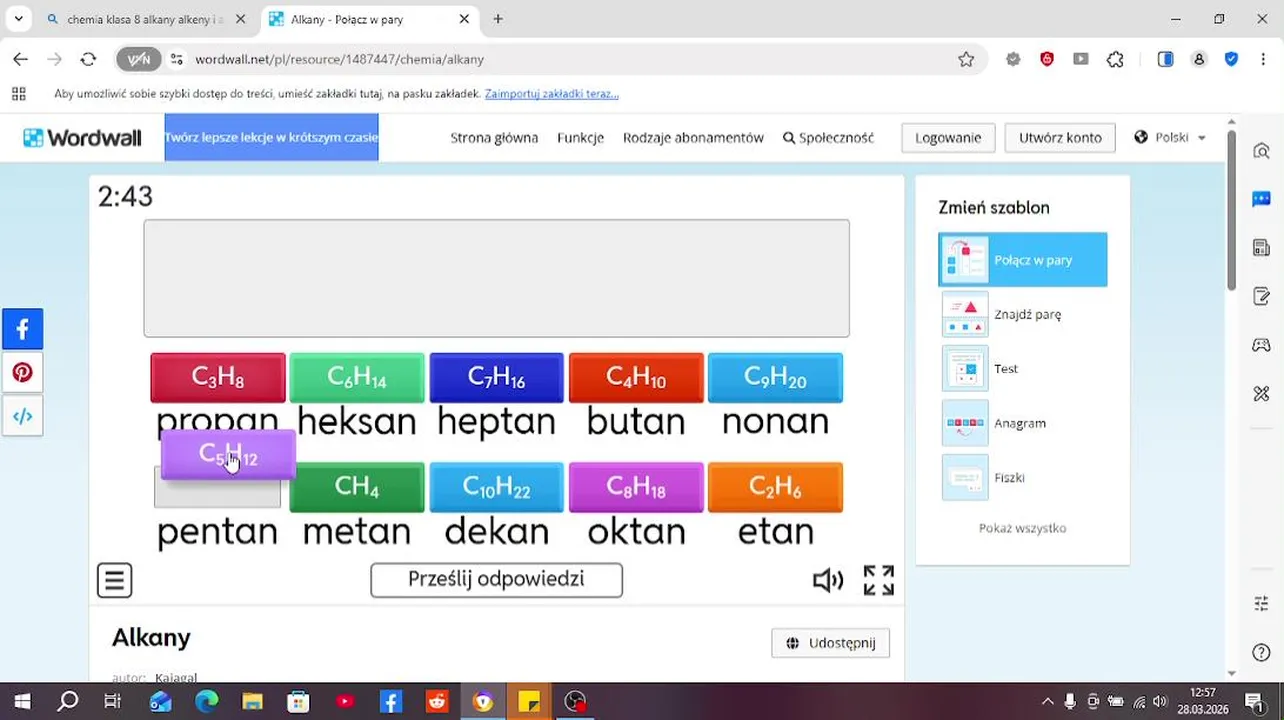The image size is (1284, 720).
Task: Open Windows Start menu
Action: [x=22, y=701]
